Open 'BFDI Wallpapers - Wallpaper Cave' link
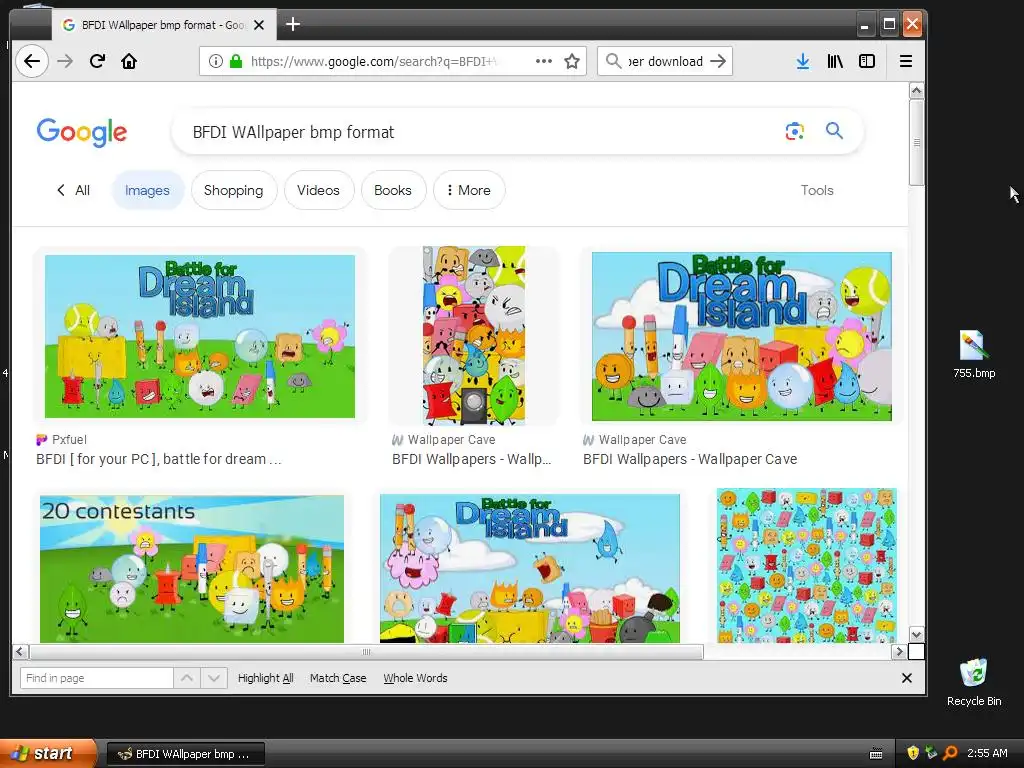This screenshot has height=768, width=1024. coord(690,459)
